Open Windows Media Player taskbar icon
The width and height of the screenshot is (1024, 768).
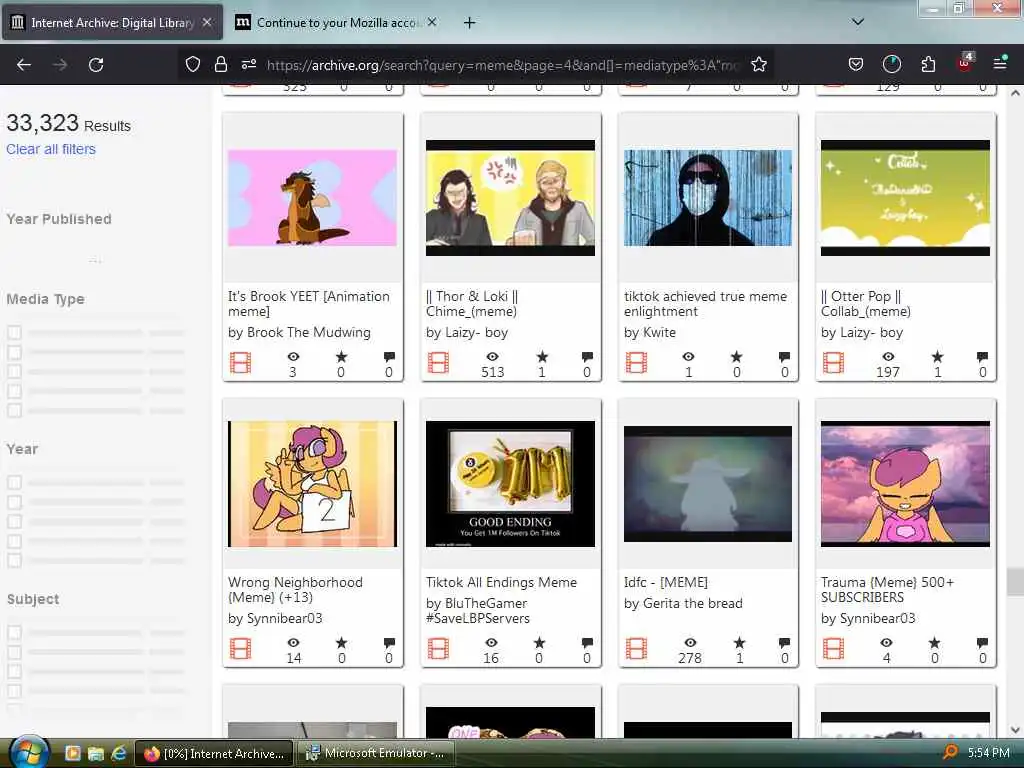(72, 753)
